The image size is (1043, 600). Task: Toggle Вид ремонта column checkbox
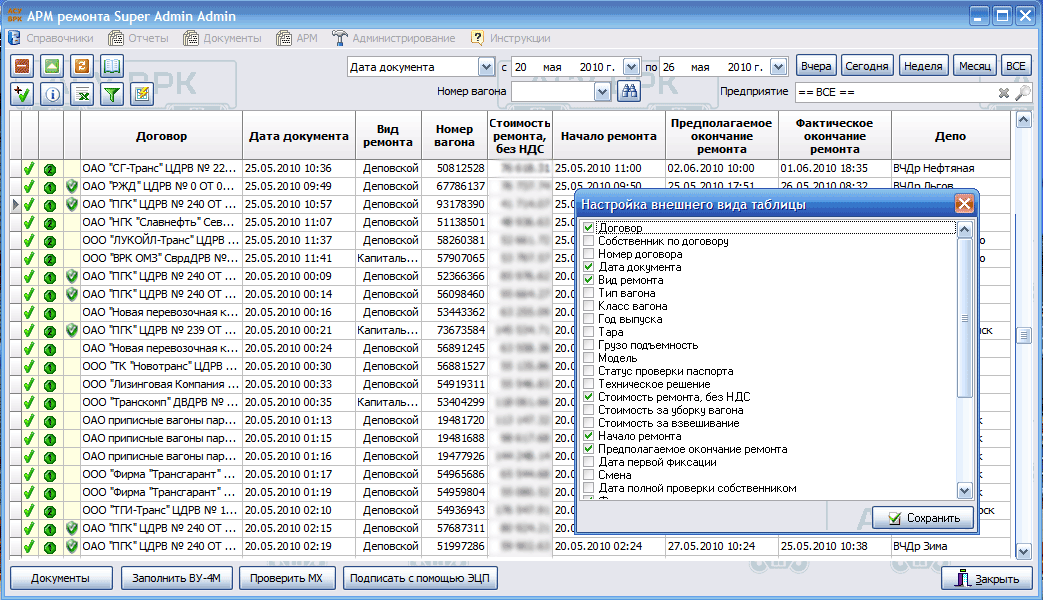click(588, 280)
